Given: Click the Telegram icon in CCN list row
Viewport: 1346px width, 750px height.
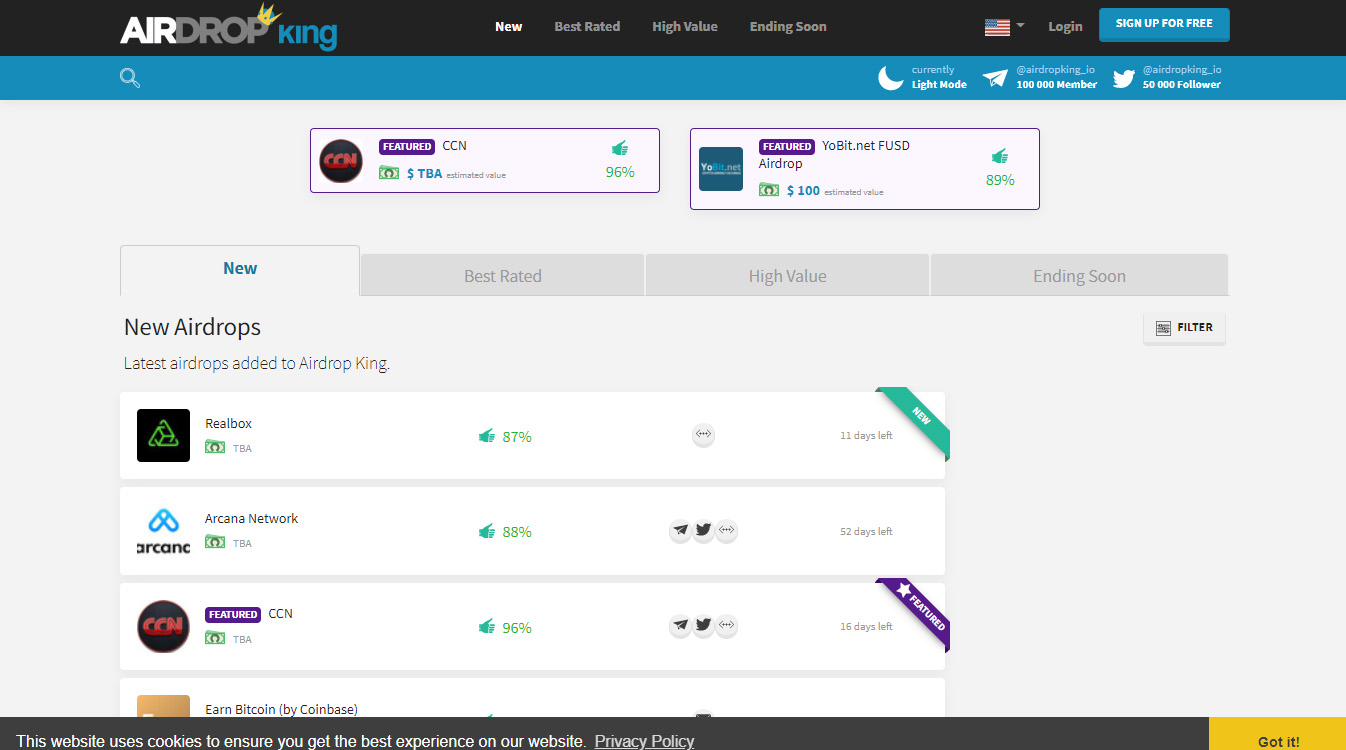Looking at the screenshot, I should (x=680, y=625).
